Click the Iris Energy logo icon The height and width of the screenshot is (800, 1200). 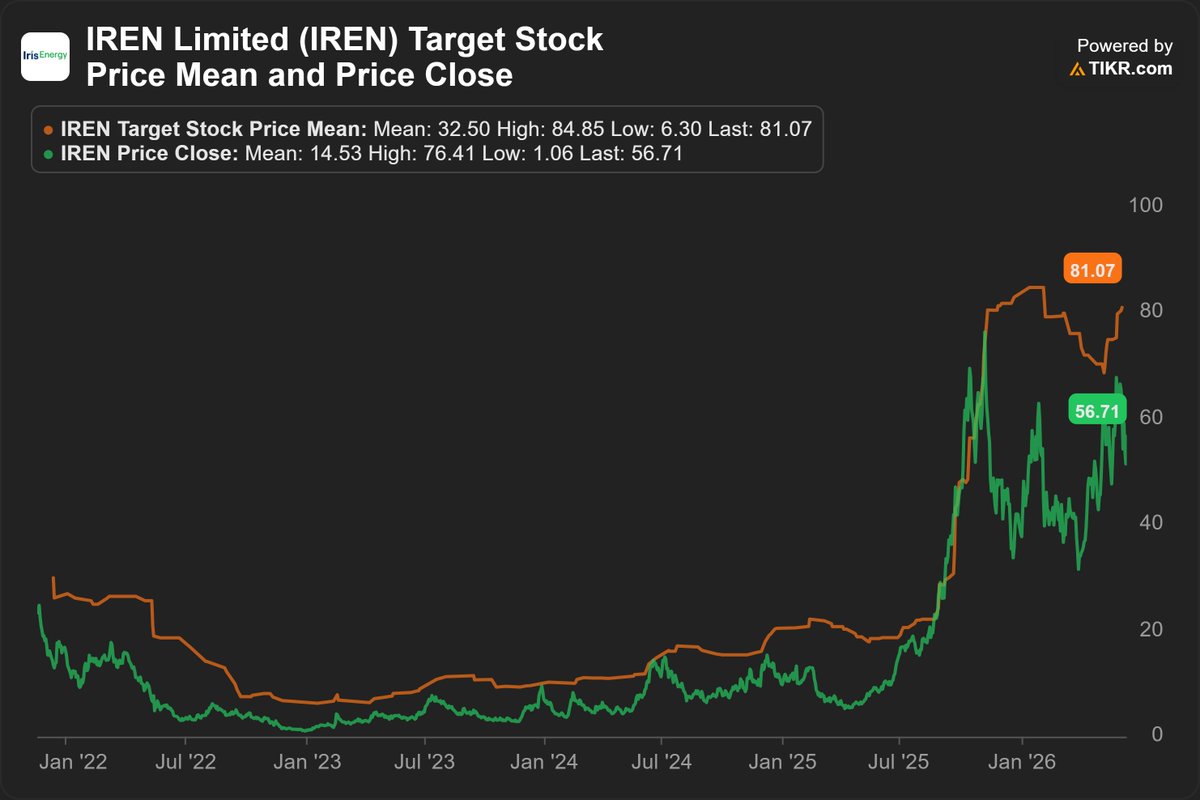(x=46, y=57)
